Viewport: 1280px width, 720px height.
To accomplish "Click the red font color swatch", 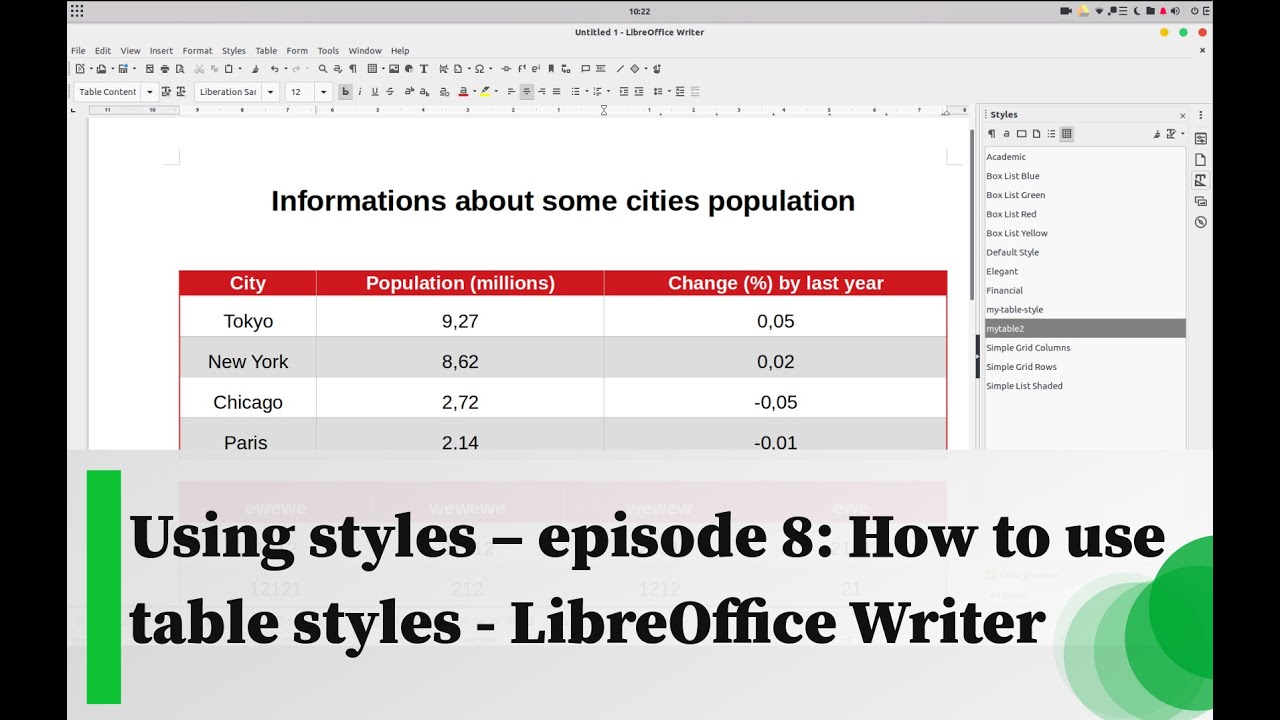I will (463, 92).
